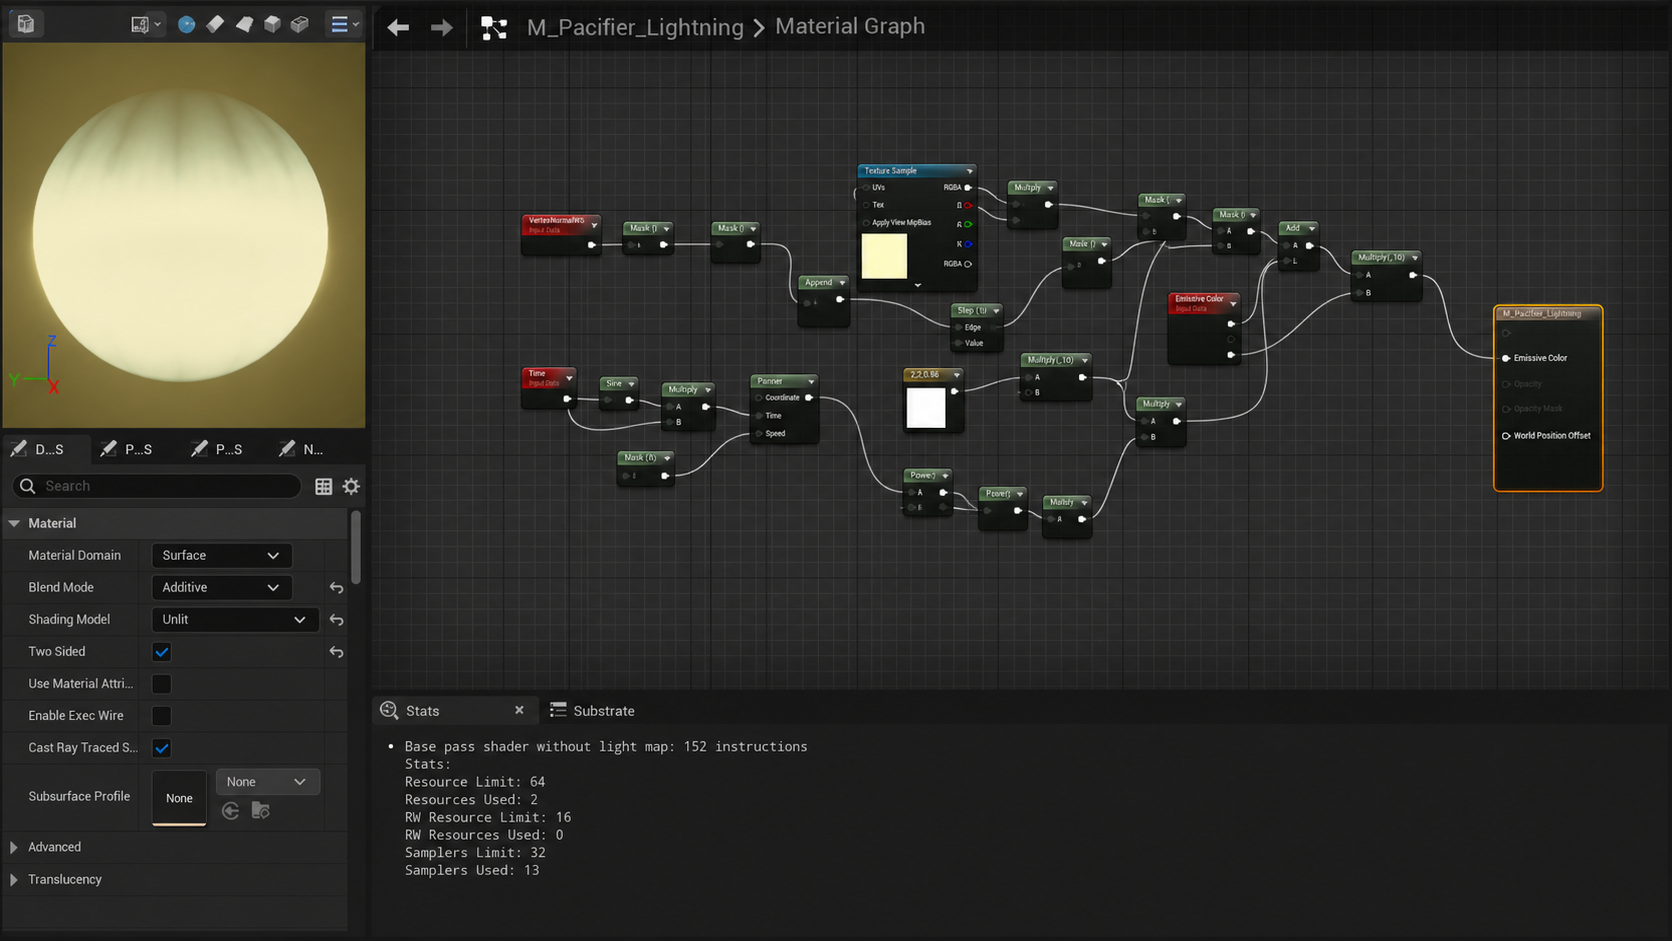Select the cylinder preview mesh
The width and height of the screenshot is (1672, 941).
(215, 24)
